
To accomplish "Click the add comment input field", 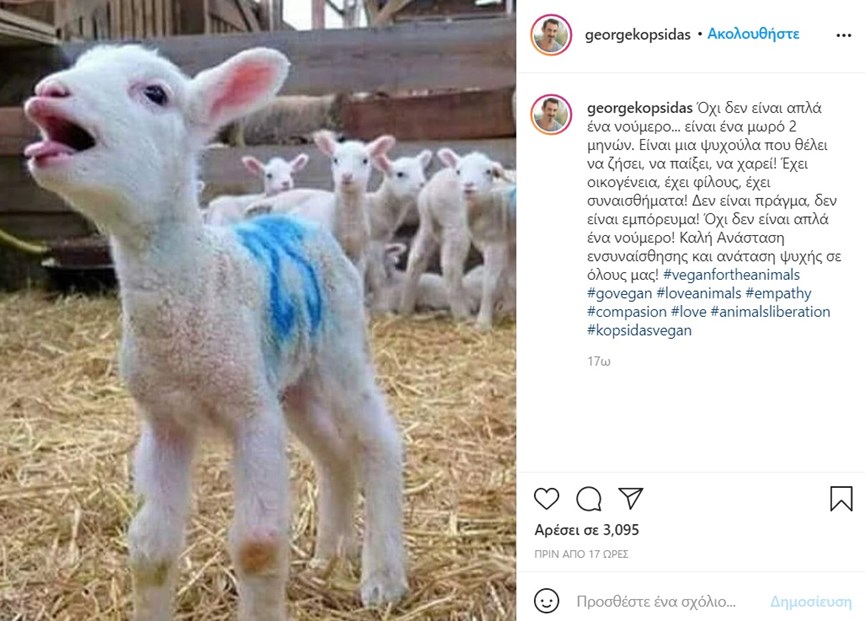I will (x=656, y=601).
